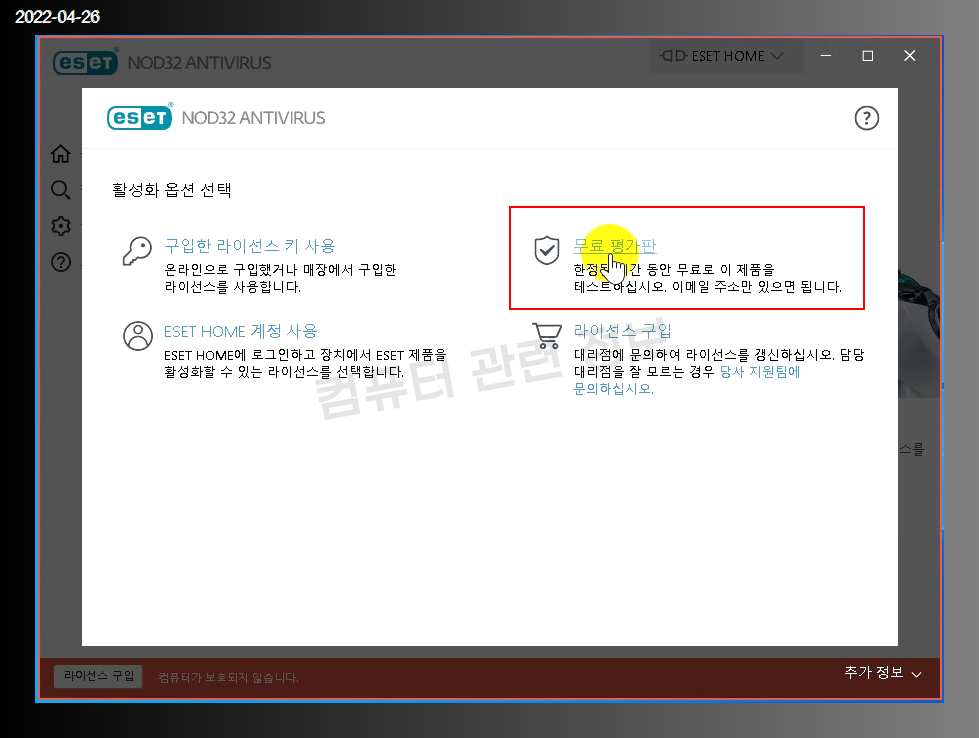Close the ESET NOD32 window
Image resolution: width=979 pixels, height=738 pixels.
pos(910,56)
